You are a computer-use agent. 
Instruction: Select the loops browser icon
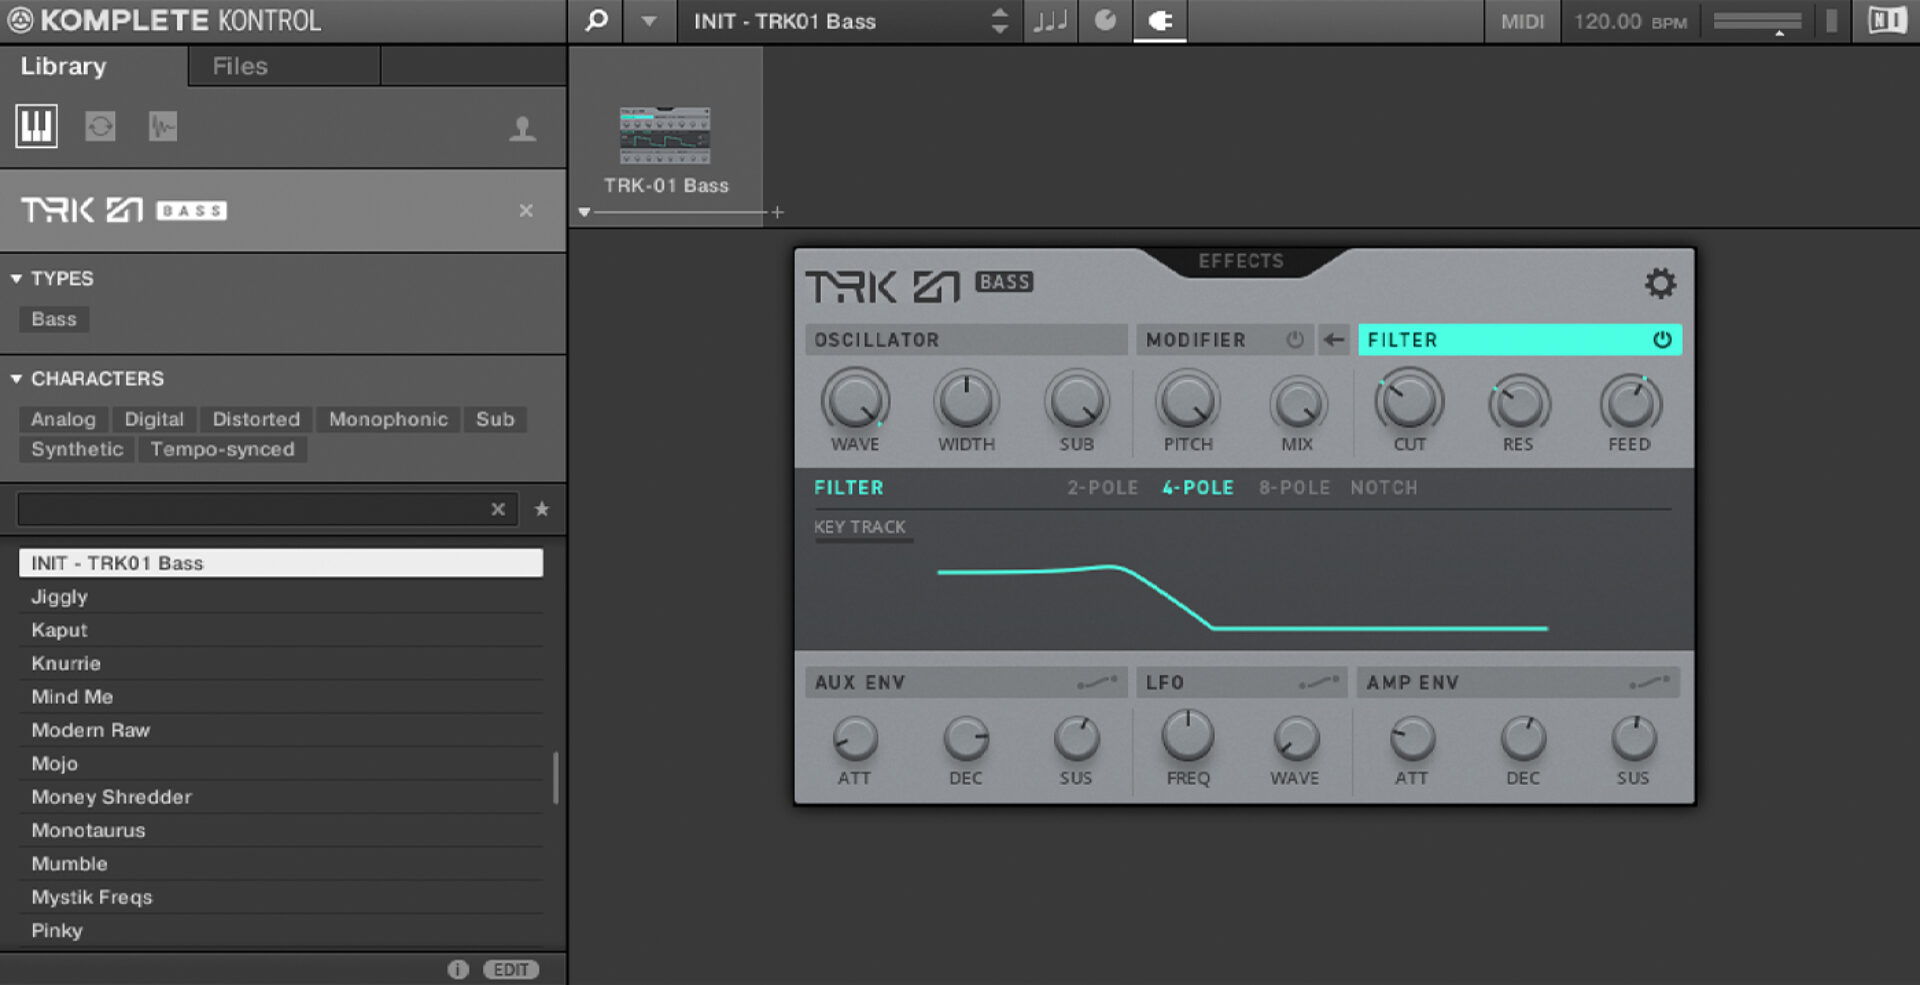(x=99, y=126)
